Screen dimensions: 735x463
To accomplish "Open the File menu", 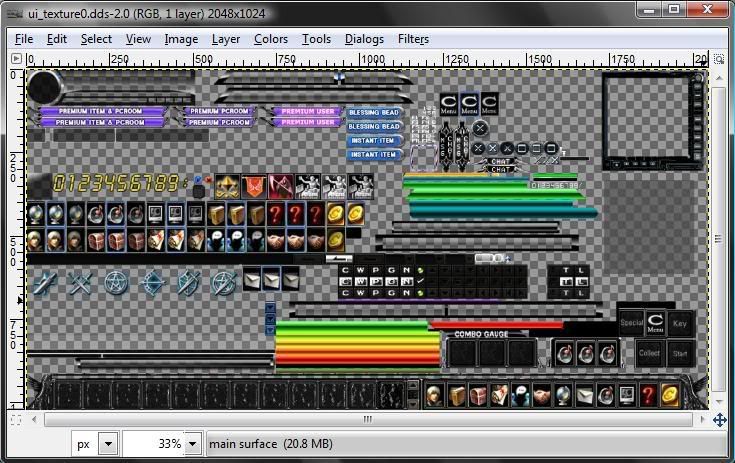I will pos(24,39).
